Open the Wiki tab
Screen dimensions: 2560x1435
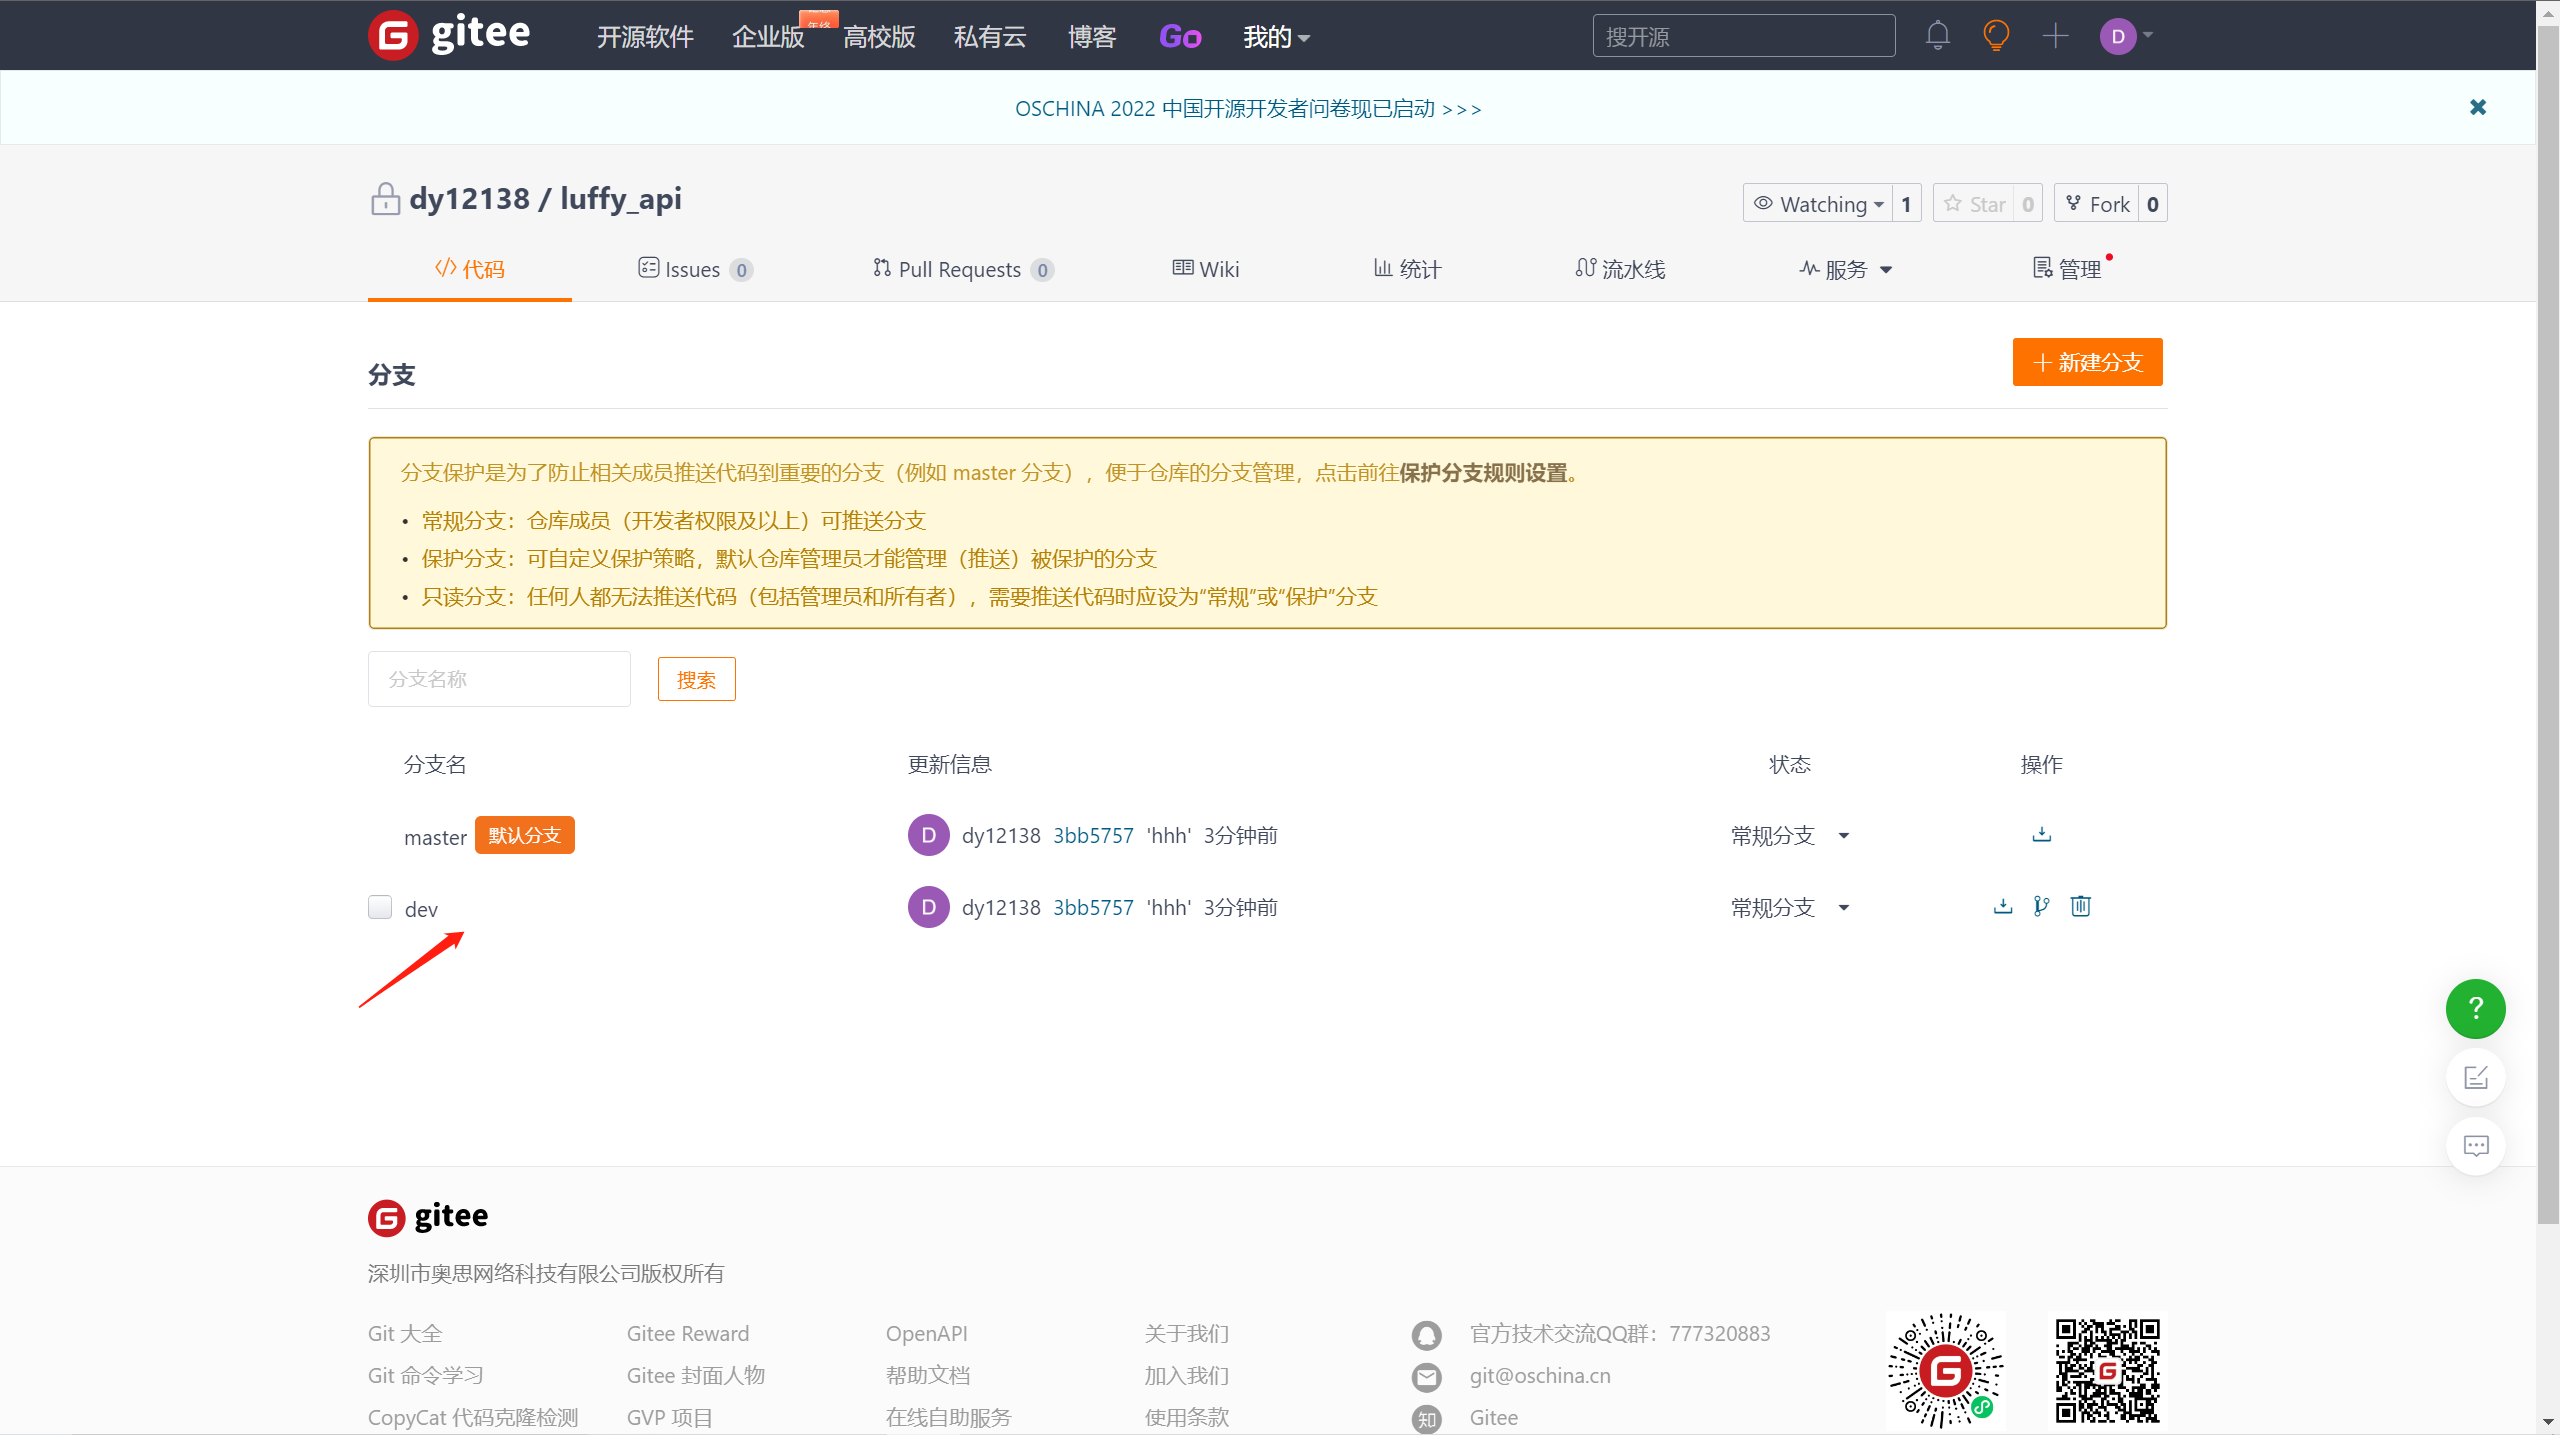pos(1205,269)
